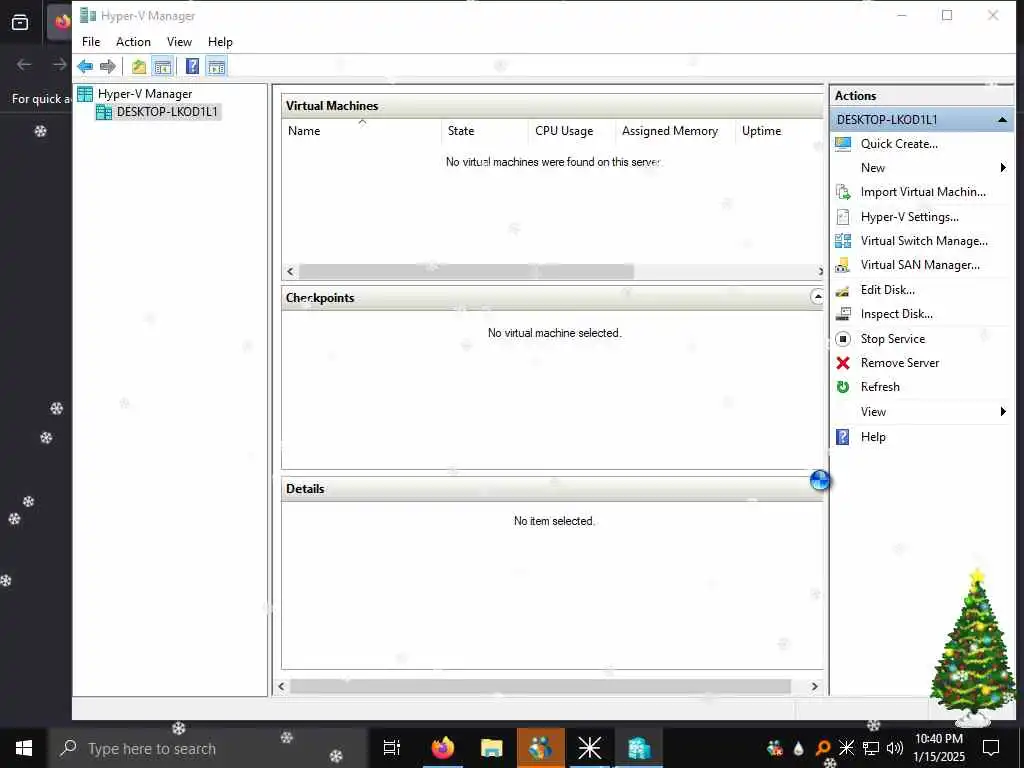Image resolution: width=1024 pixels, height=768 pixels.
Task: Click Virtual Machines list scrollbar left arrow
Action: point(291,271)
